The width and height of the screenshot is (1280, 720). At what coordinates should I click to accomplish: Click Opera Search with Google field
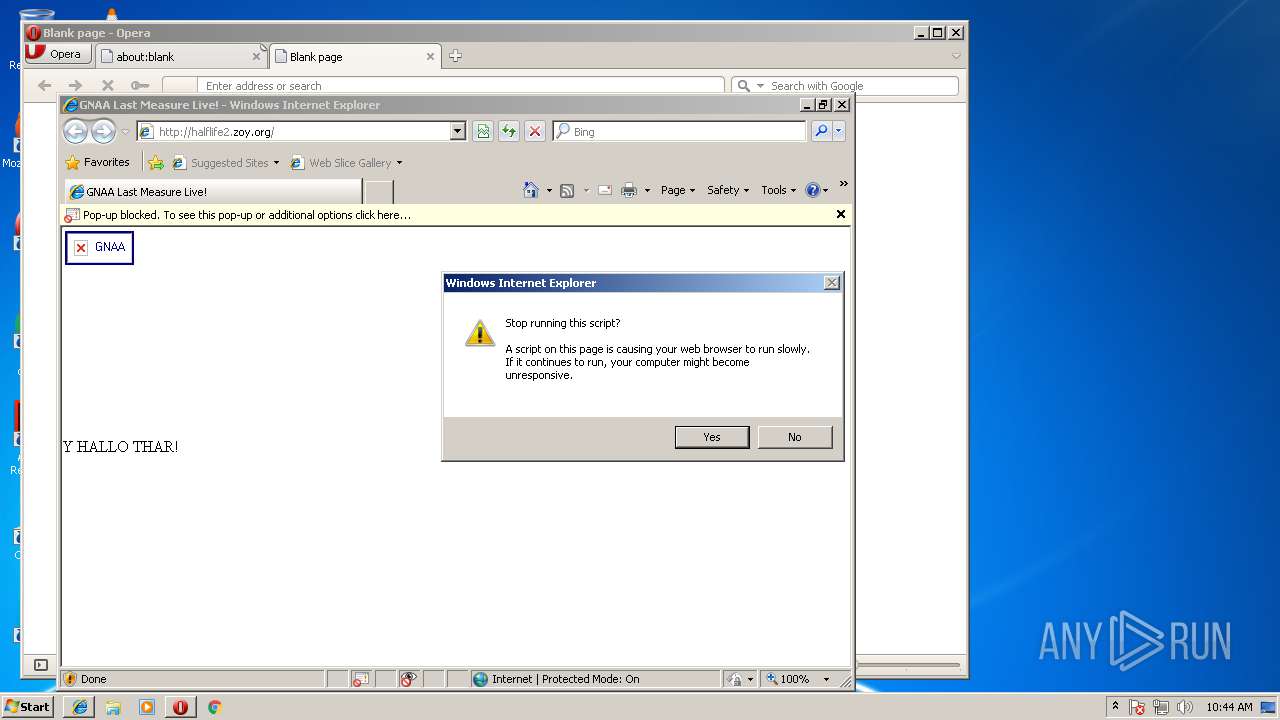coord(845,86)
